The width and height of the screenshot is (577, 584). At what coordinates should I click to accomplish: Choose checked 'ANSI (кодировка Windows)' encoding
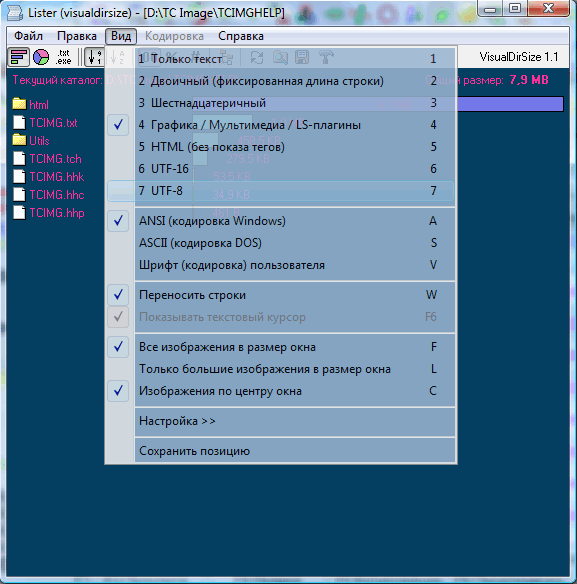pyautogui.click(x=281, y=221)
